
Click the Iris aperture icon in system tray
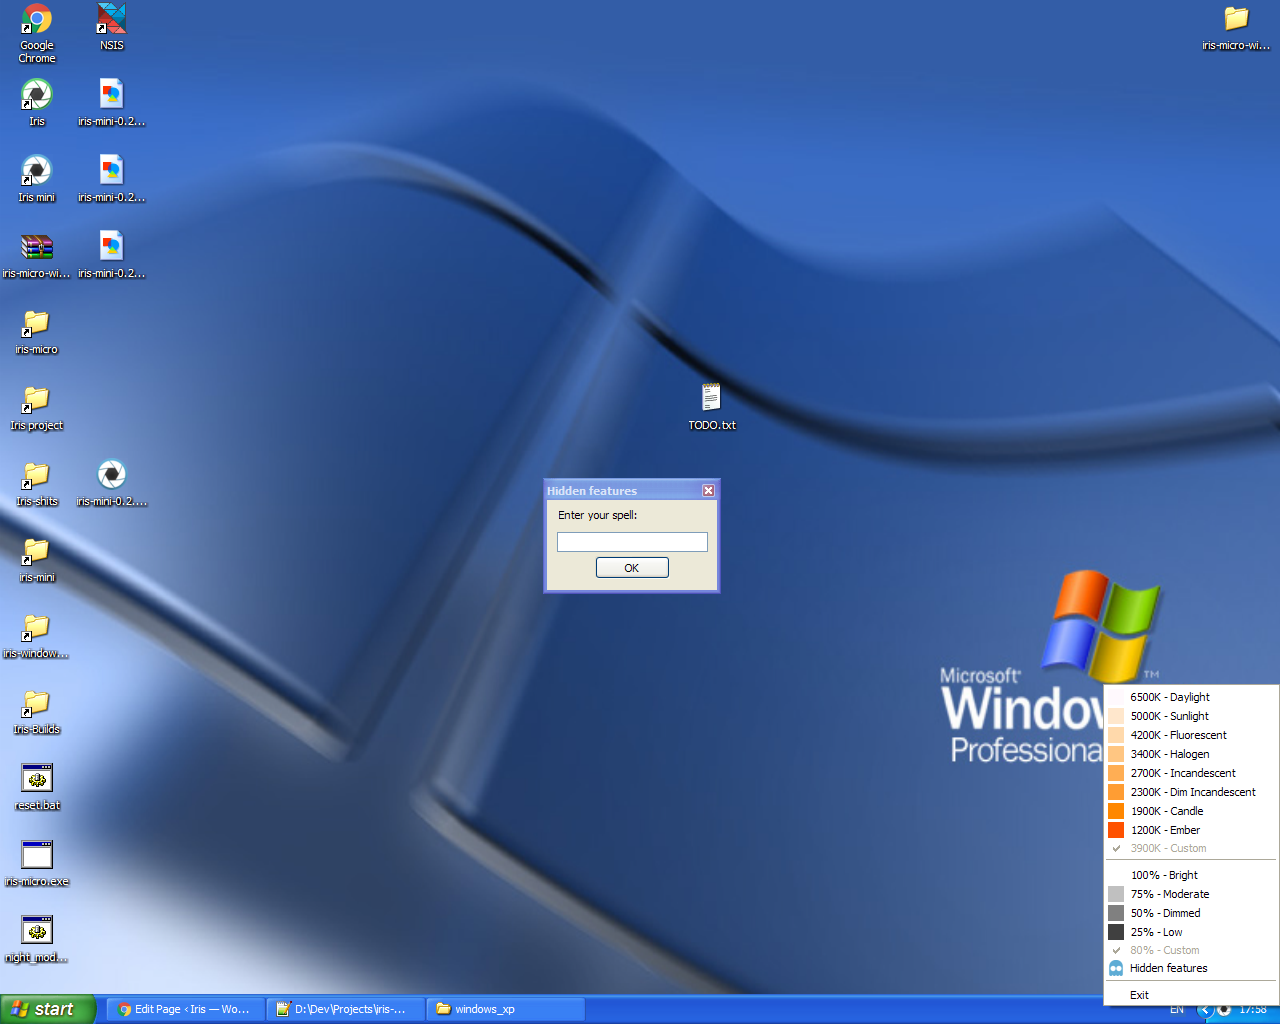coord(1224,1009)
